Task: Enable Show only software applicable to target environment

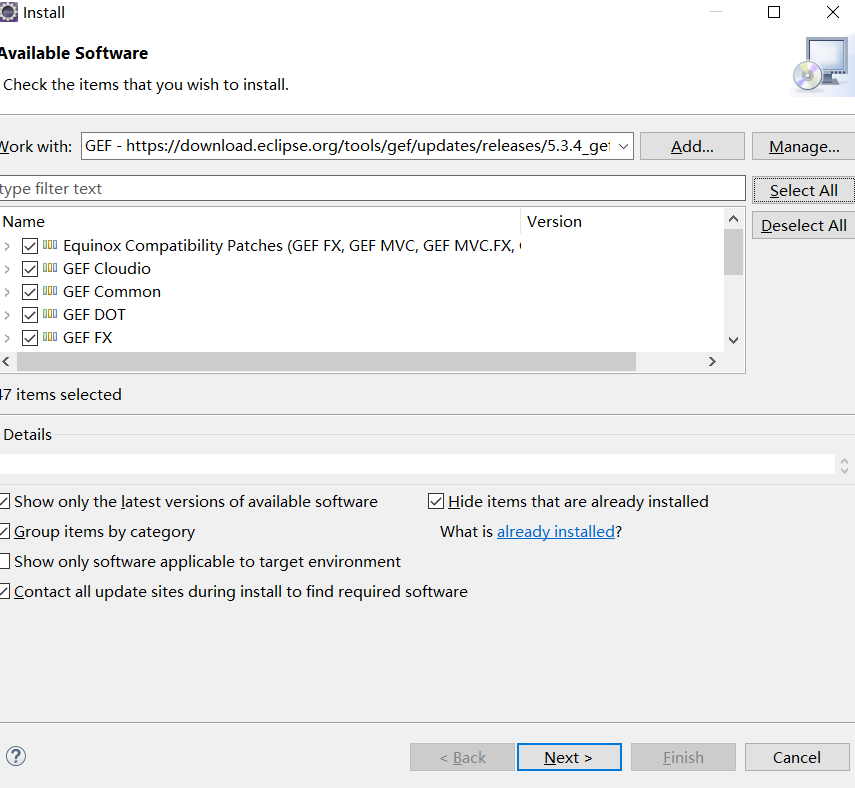Action: [4, 561]
